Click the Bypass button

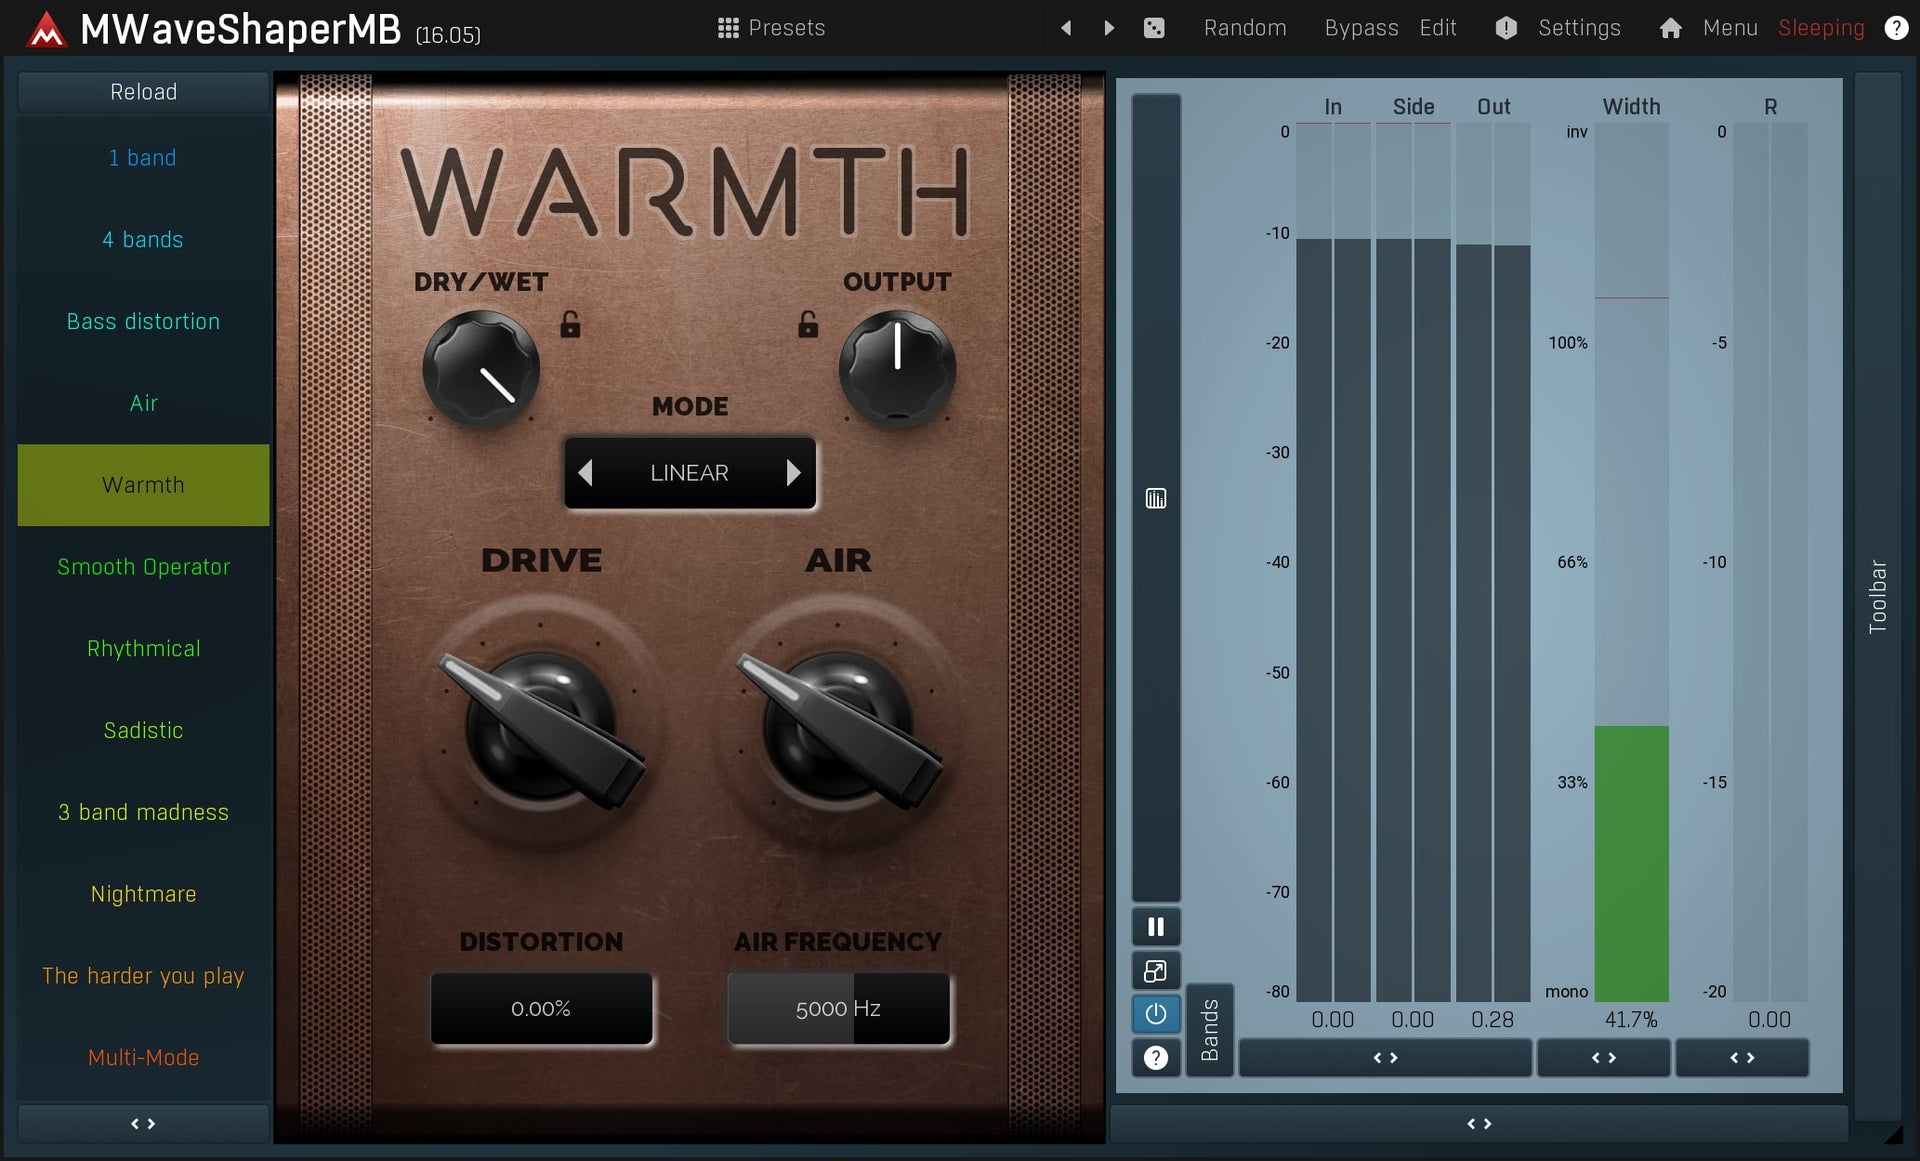1360,28
